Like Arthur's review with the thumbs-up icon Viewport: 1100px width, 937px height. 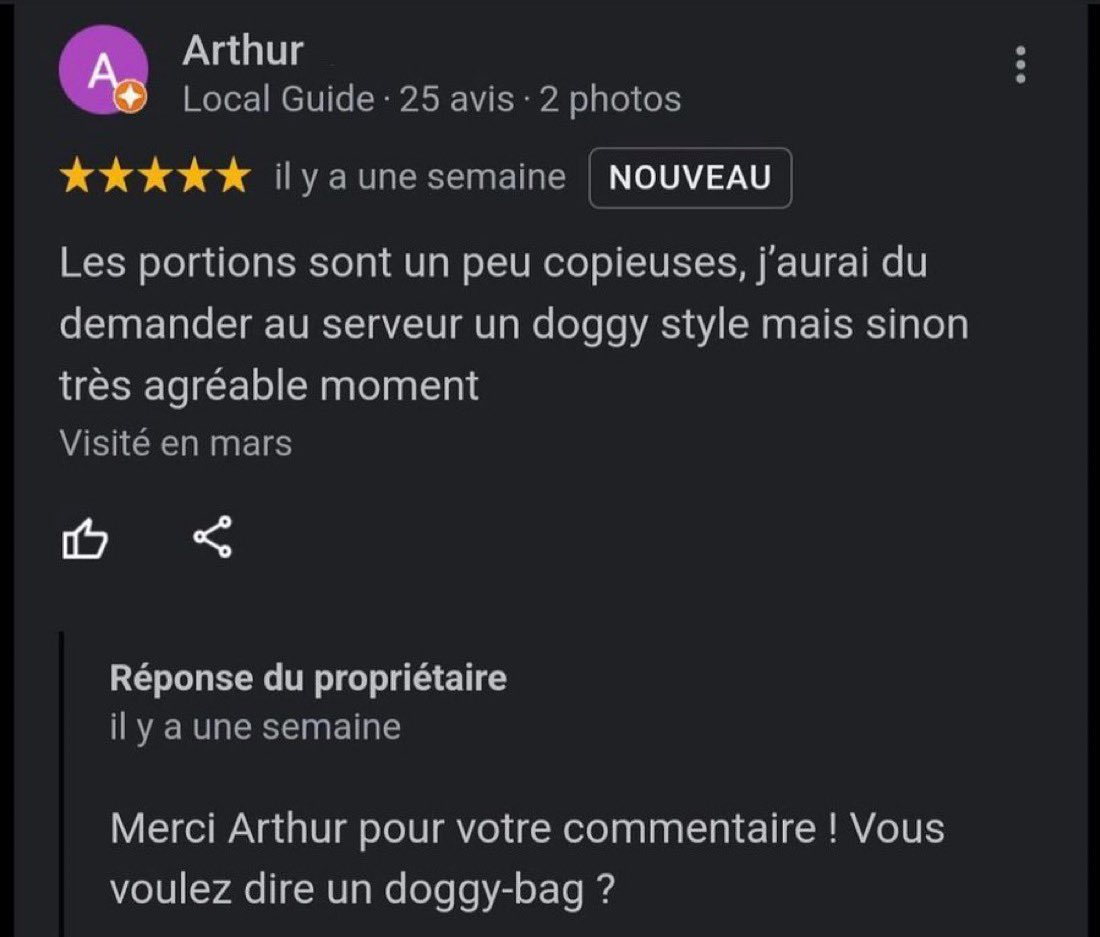[85, 539]
